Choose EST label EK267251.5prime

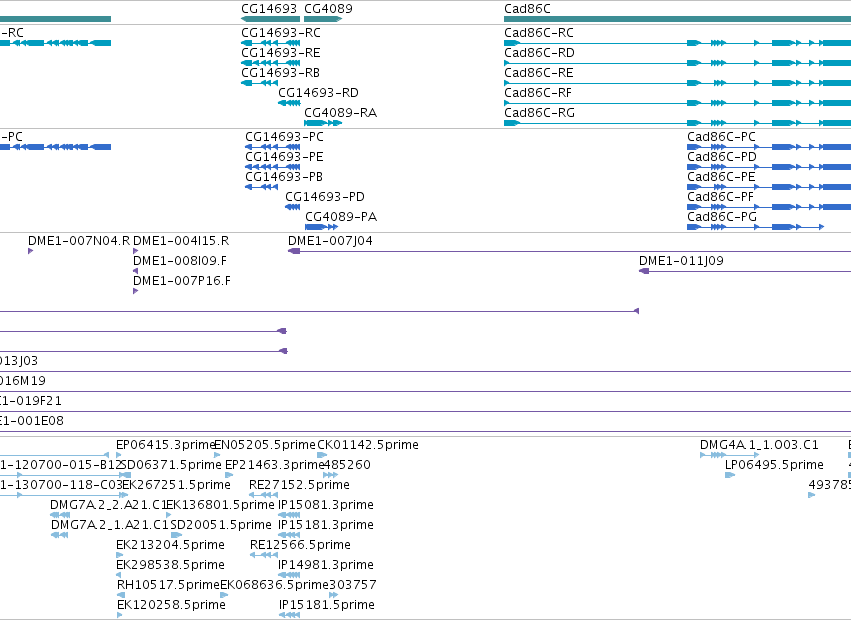tap(176, 485)
